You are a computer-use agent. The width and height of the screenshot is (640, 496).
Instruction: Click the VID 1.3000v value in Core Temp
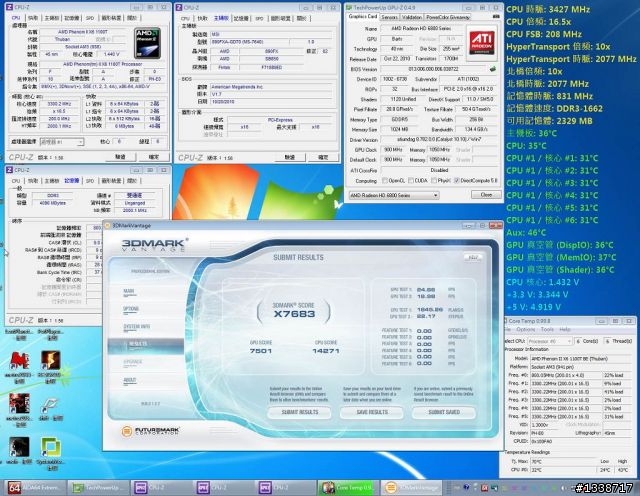[546, 425]
